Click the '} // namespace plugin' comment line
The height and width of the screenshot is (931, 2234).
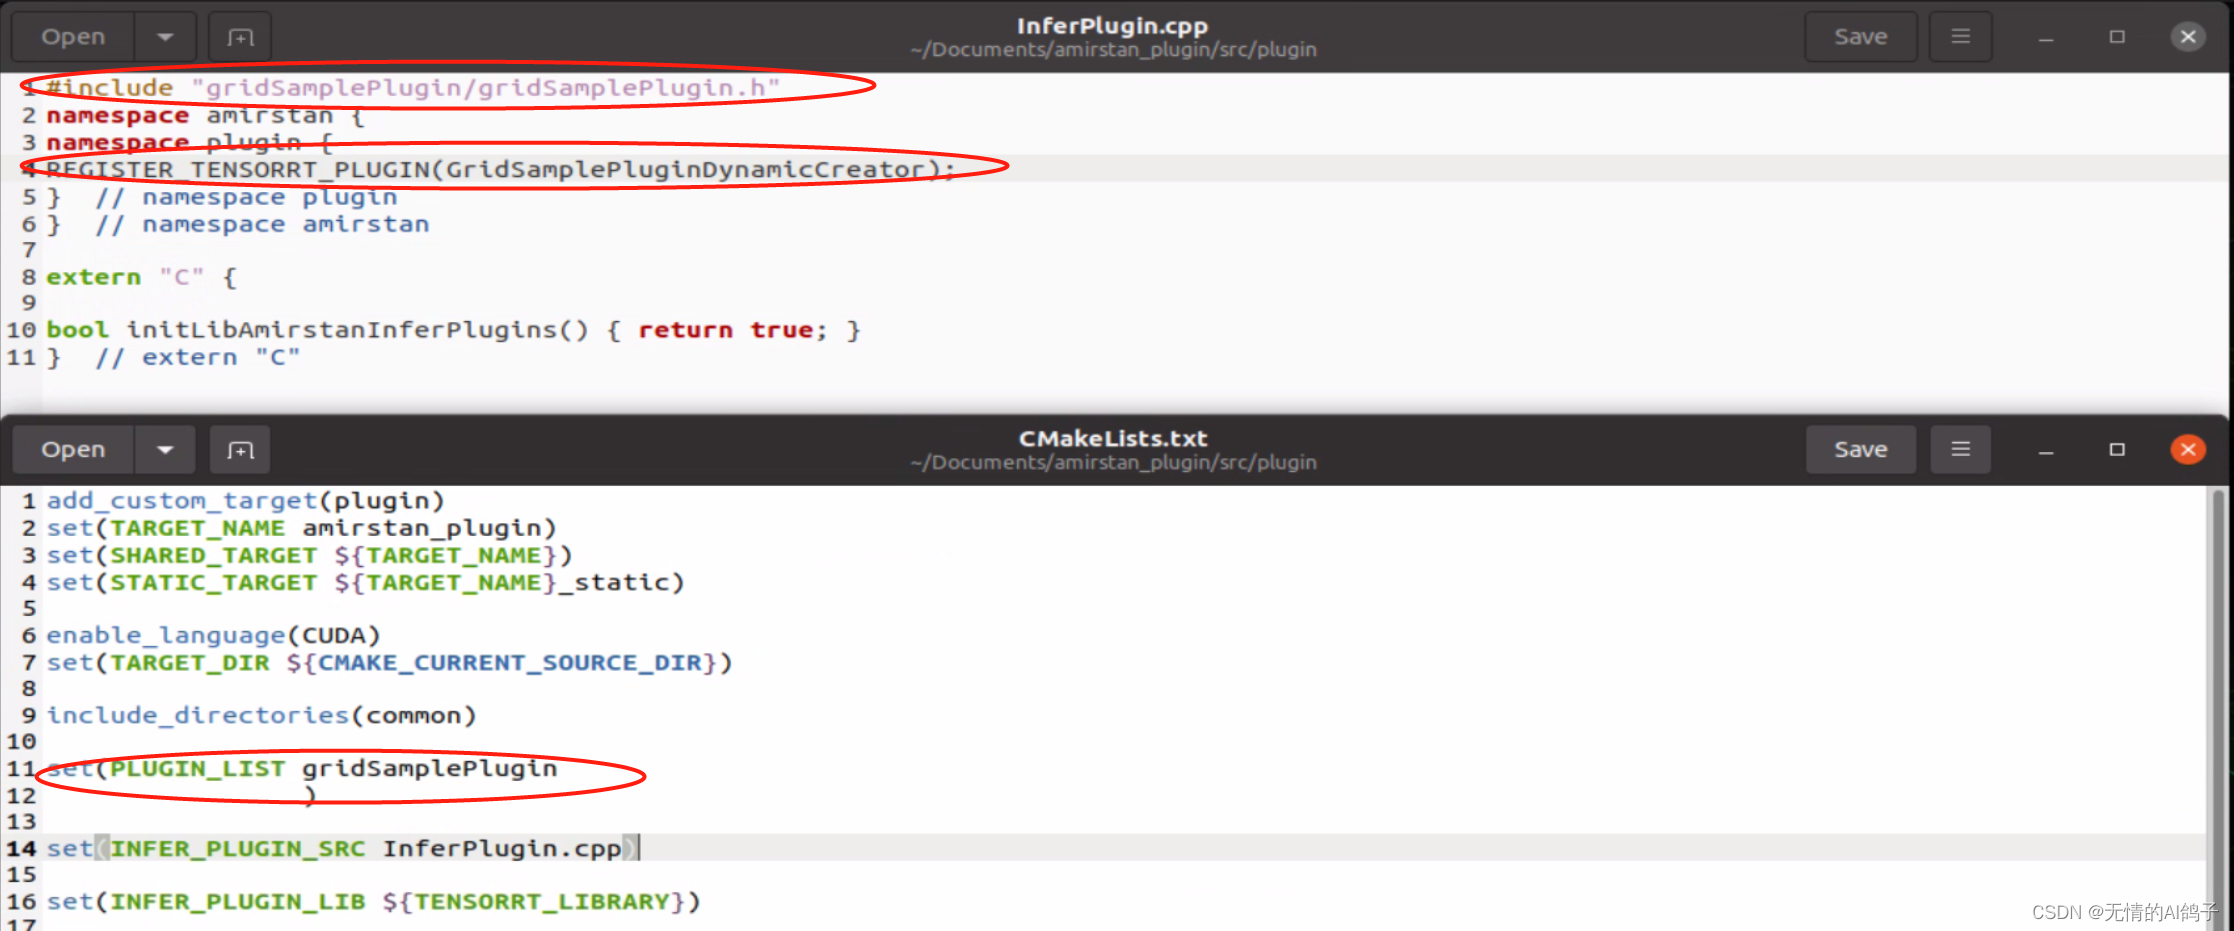click(222, 197)
